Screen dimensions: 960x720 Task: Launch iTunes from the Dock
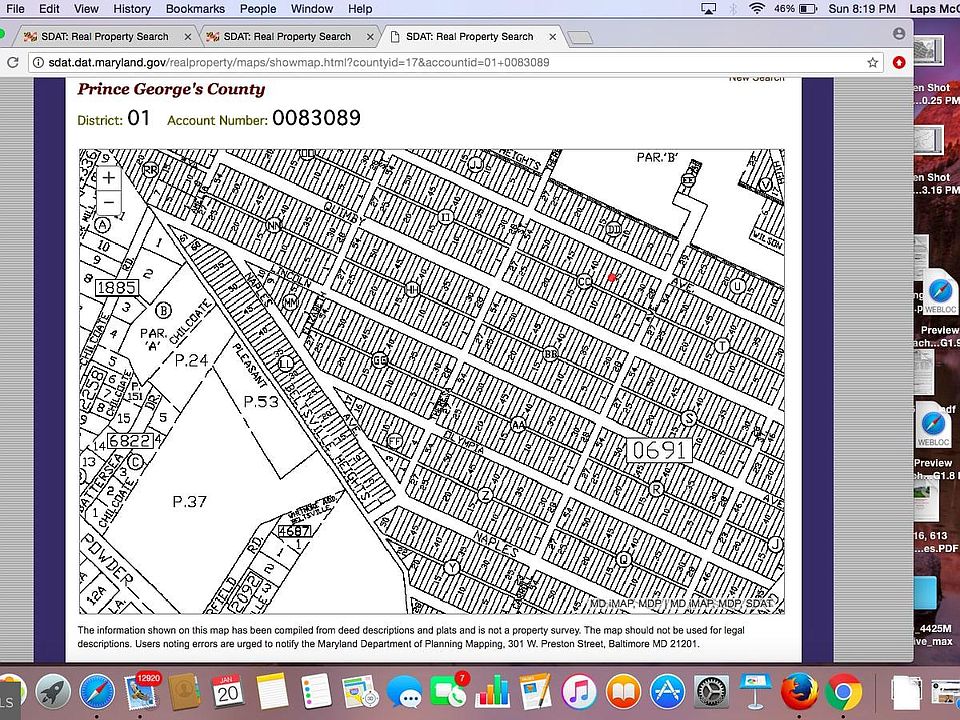[578, 689]
